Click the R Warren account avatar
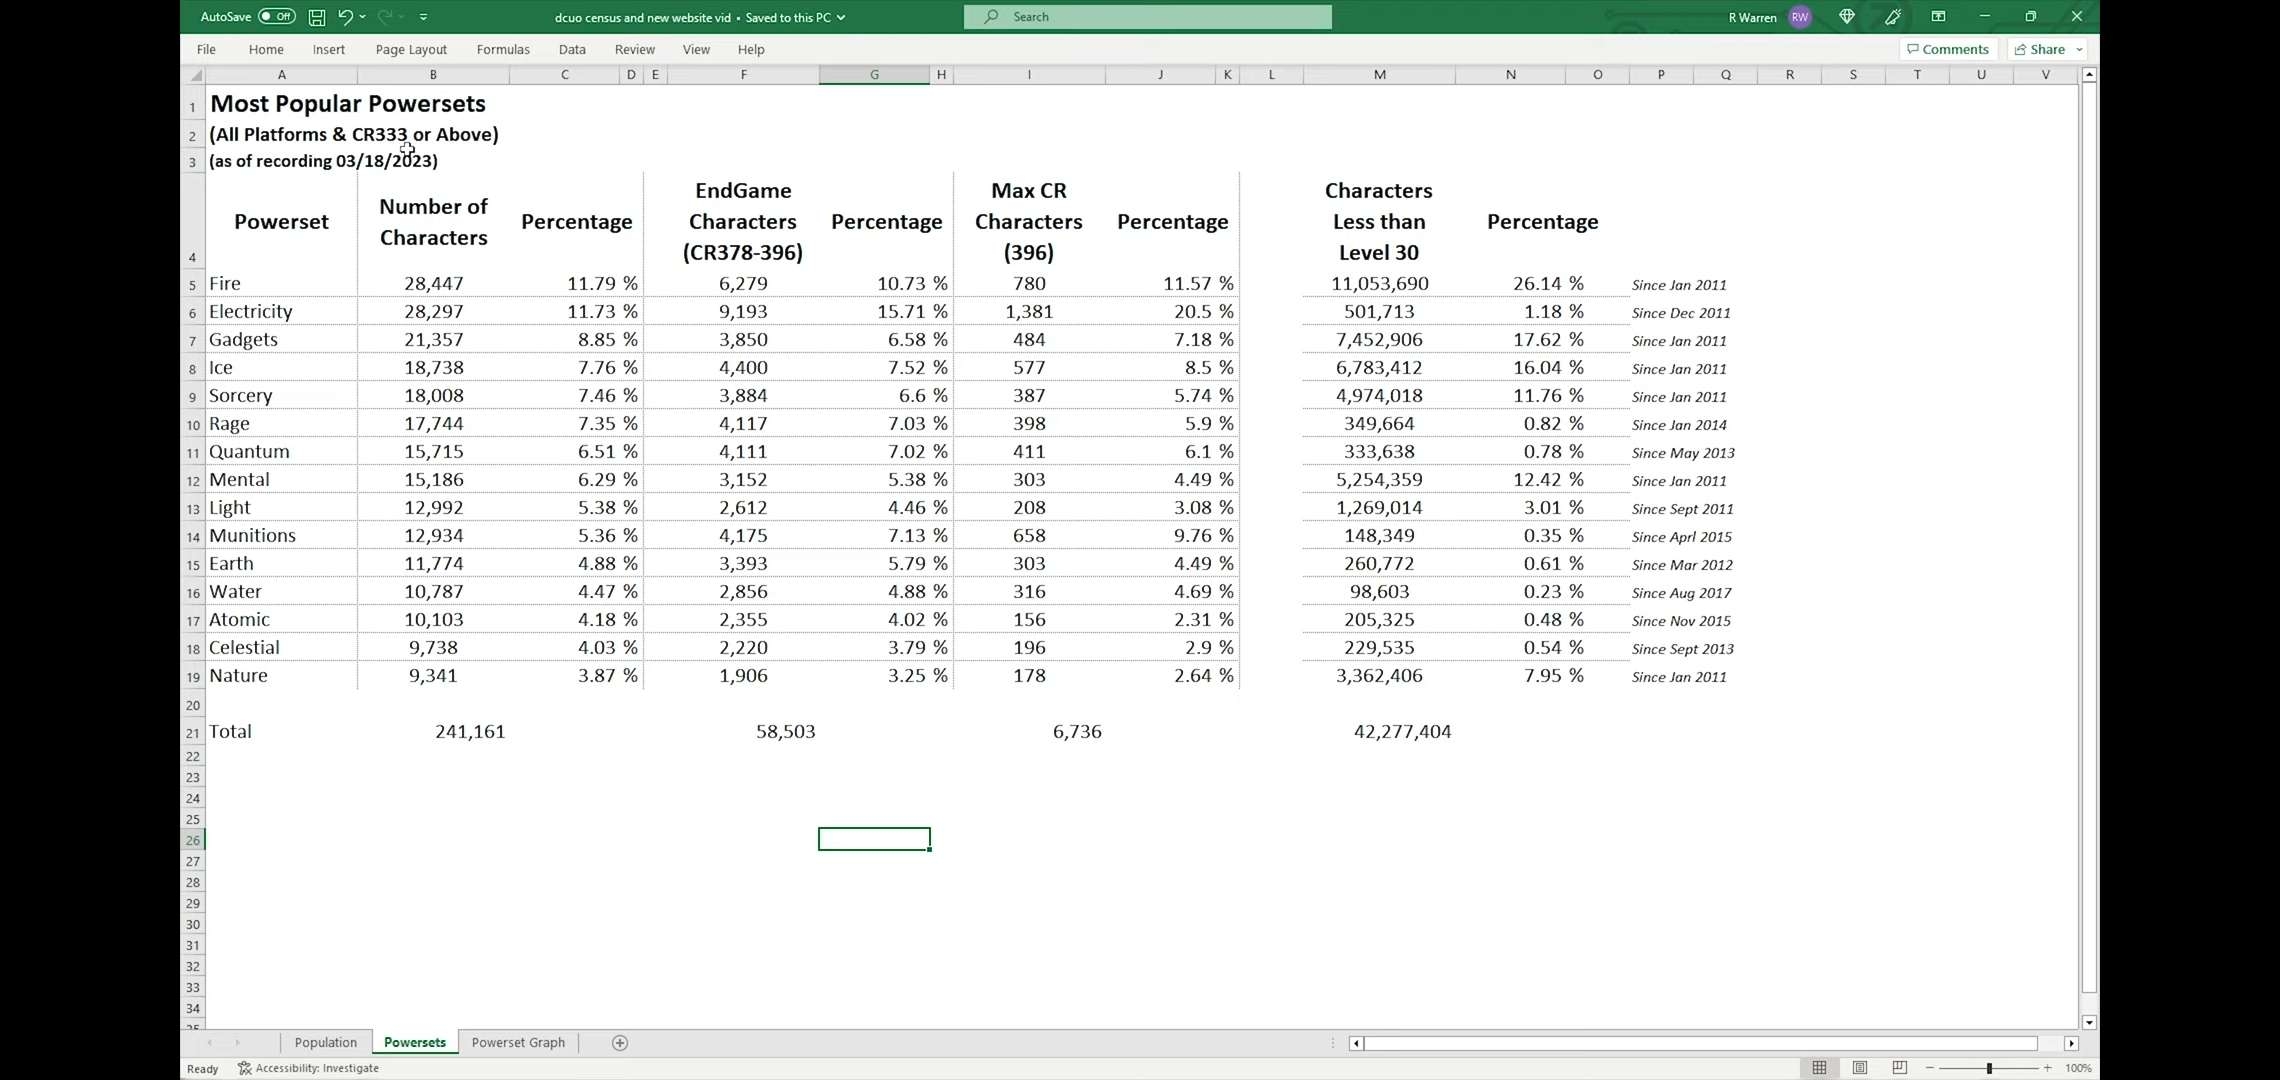Viewport: 2280px width, 1080px height. [1800, 17]
